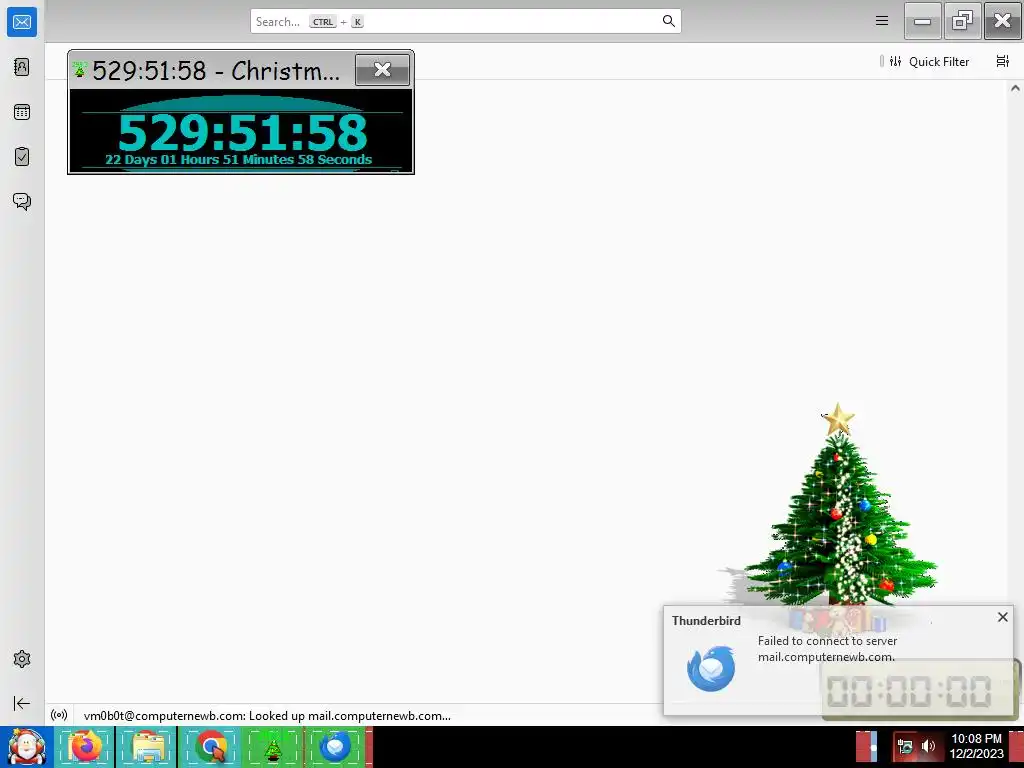Select the Thunderbird taskbar item

336,746
